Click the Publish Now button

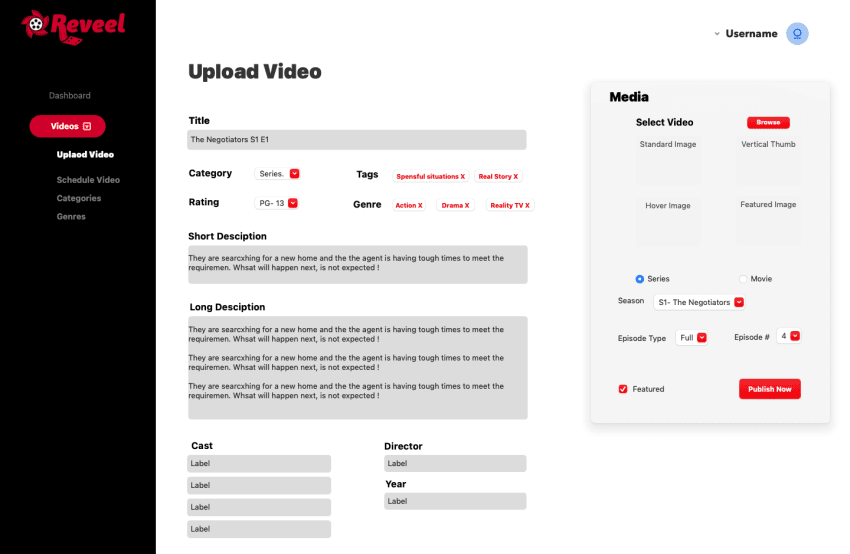770,389
